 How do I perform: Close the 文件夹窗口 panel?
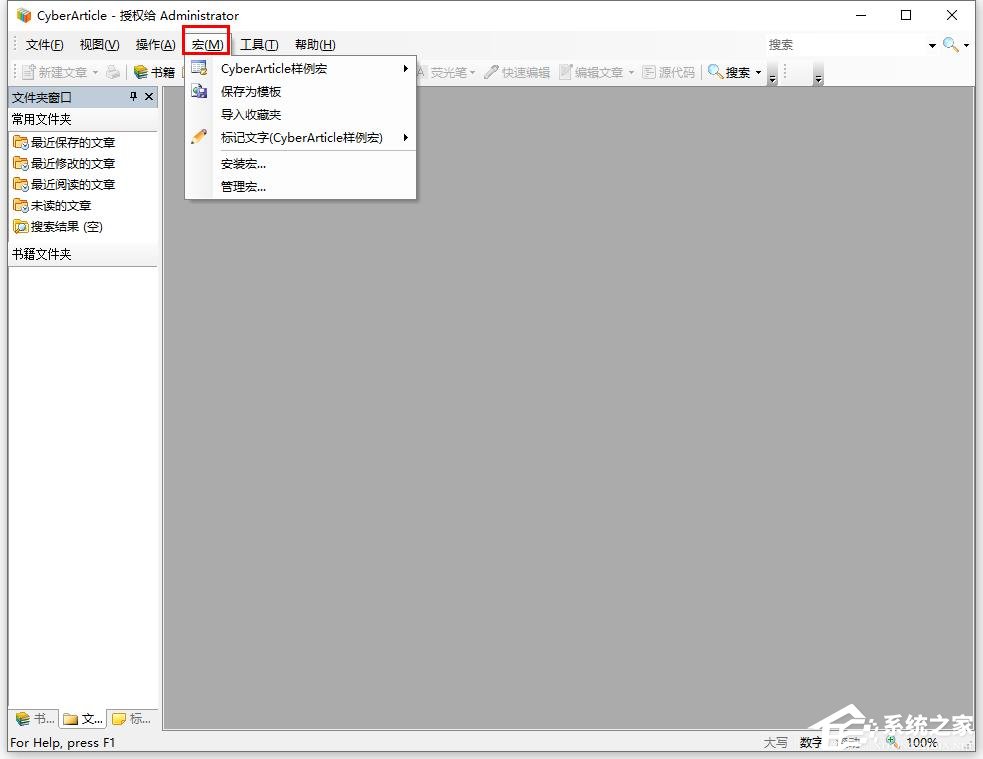149,97
